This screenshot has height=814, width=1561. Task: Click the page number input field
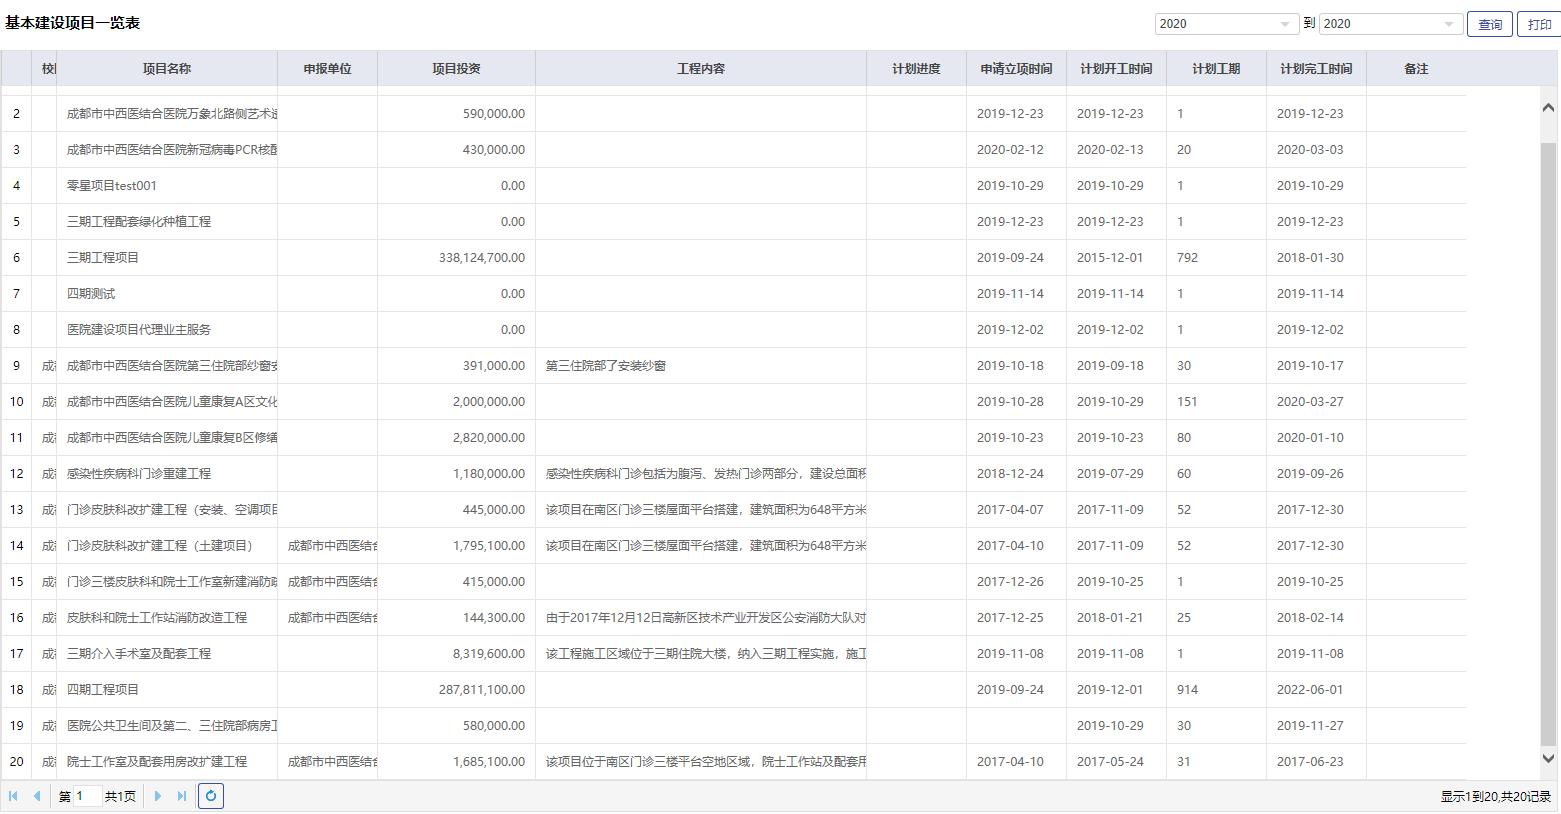[x=86, y=796]
